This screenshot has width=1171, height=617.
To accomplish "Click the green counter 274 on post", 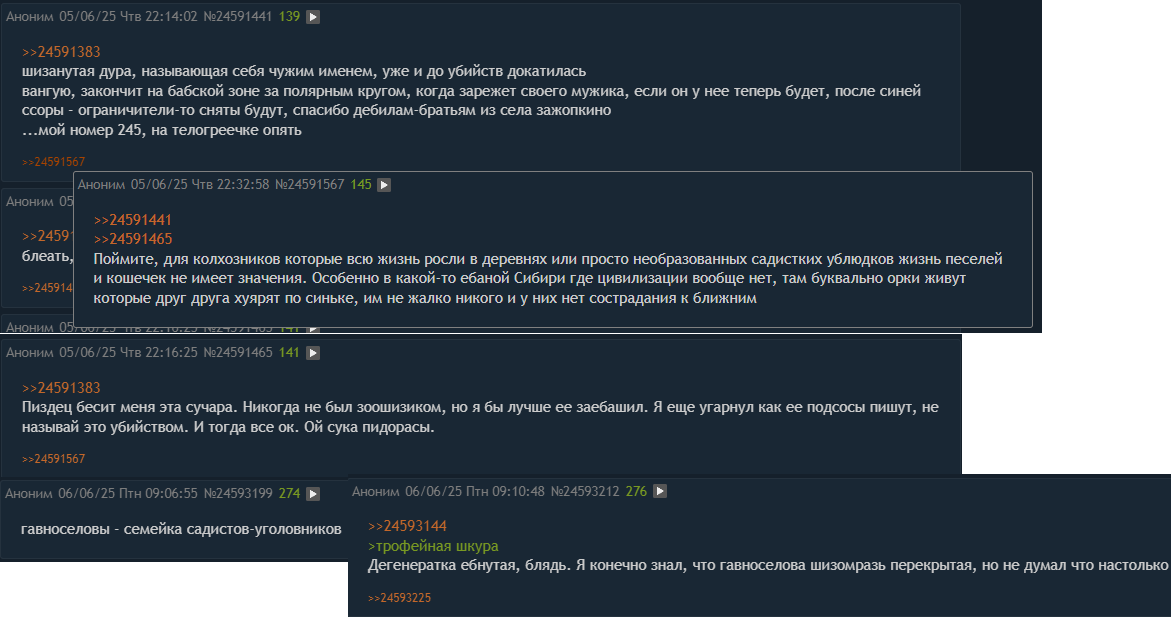I will coord(289,494).
